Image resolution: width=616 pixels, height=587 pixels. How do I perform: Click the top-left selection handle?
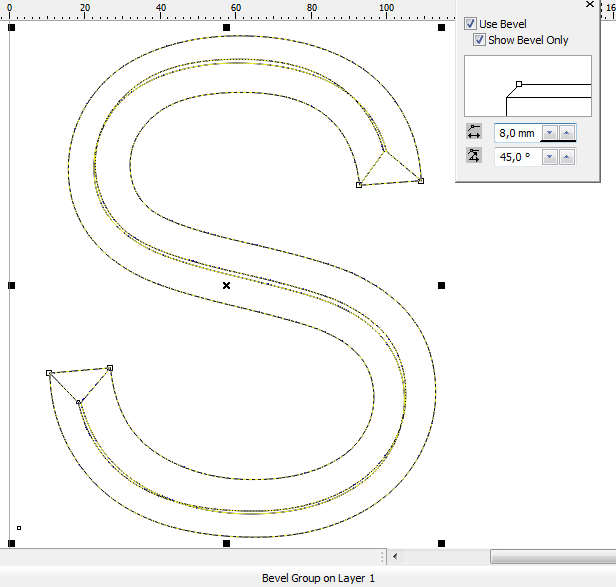(x=11, y=28)
